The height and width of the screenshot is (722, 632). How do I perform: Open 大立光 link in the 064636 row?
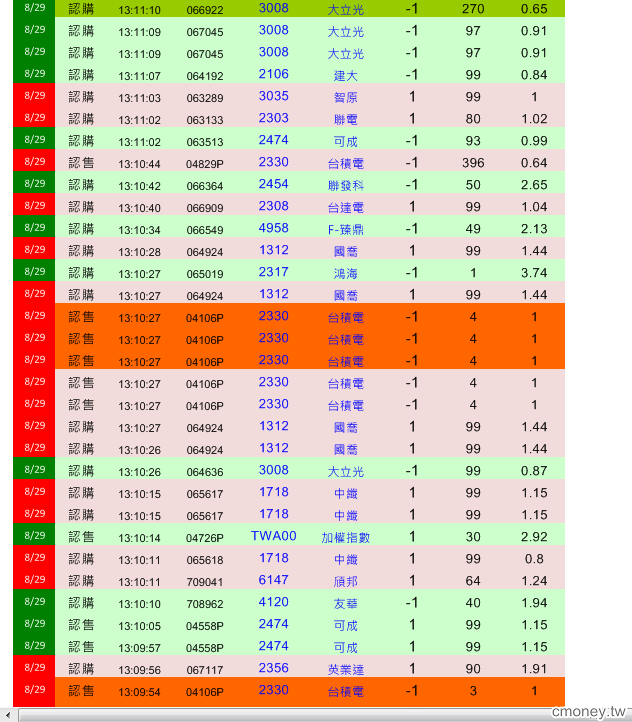coord(346,472)
